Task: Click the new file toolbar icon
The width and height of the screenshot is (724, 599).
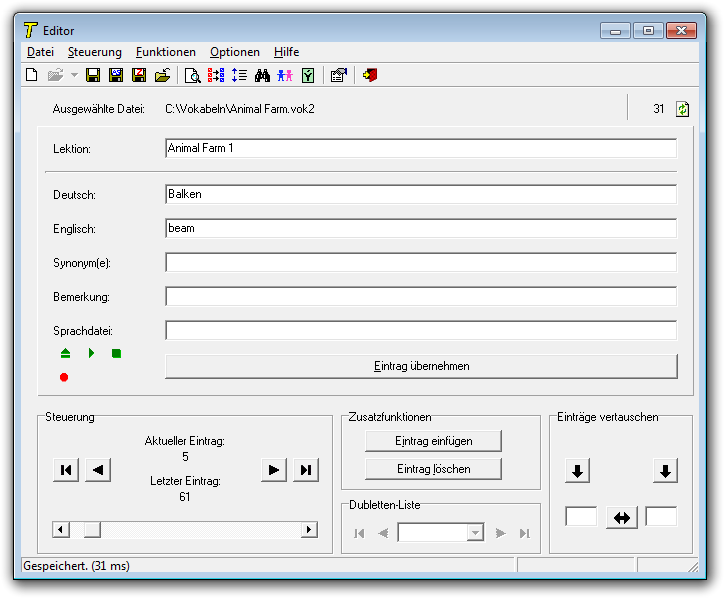Action: tap(31, 75)
